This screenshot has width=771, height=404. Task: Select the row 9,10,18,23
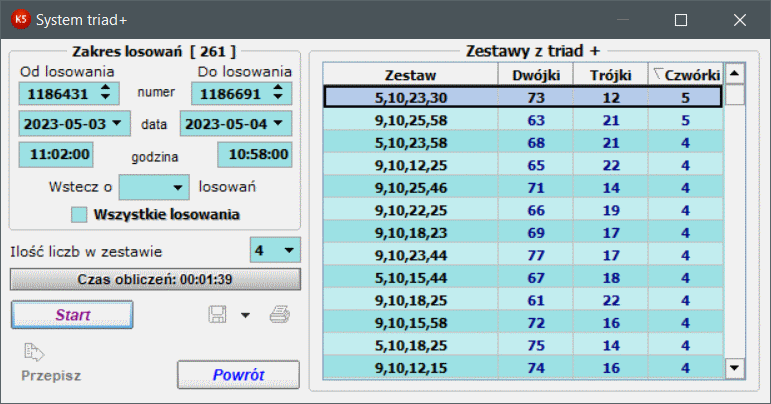tap(523, 232)
